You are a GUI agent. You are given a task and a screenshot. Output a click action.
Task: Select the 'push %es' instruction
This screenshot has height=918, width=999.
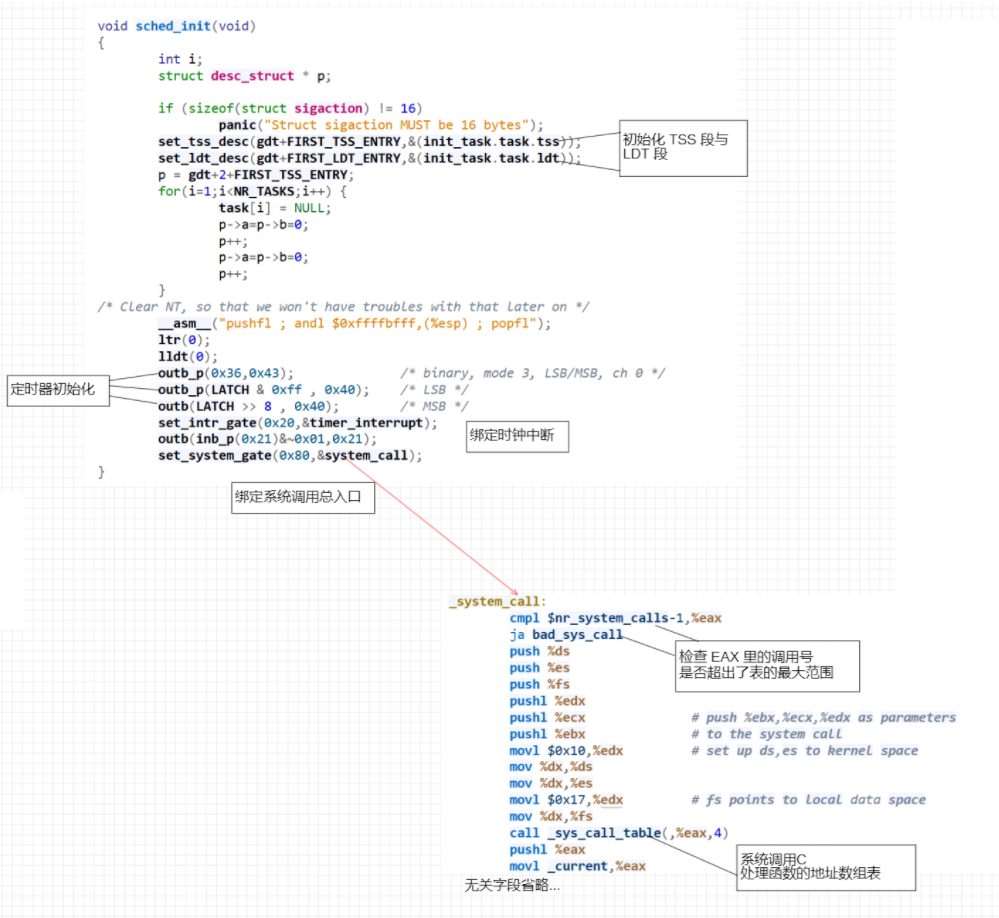point(540,668)
